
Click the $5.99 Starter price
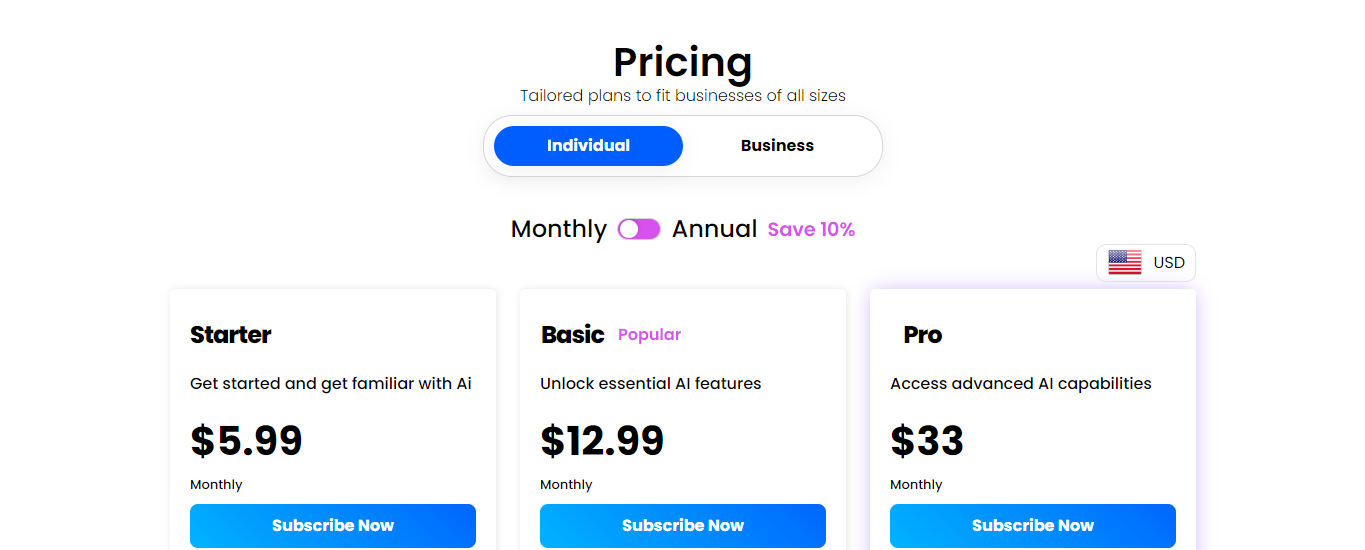tap(246, 441)
